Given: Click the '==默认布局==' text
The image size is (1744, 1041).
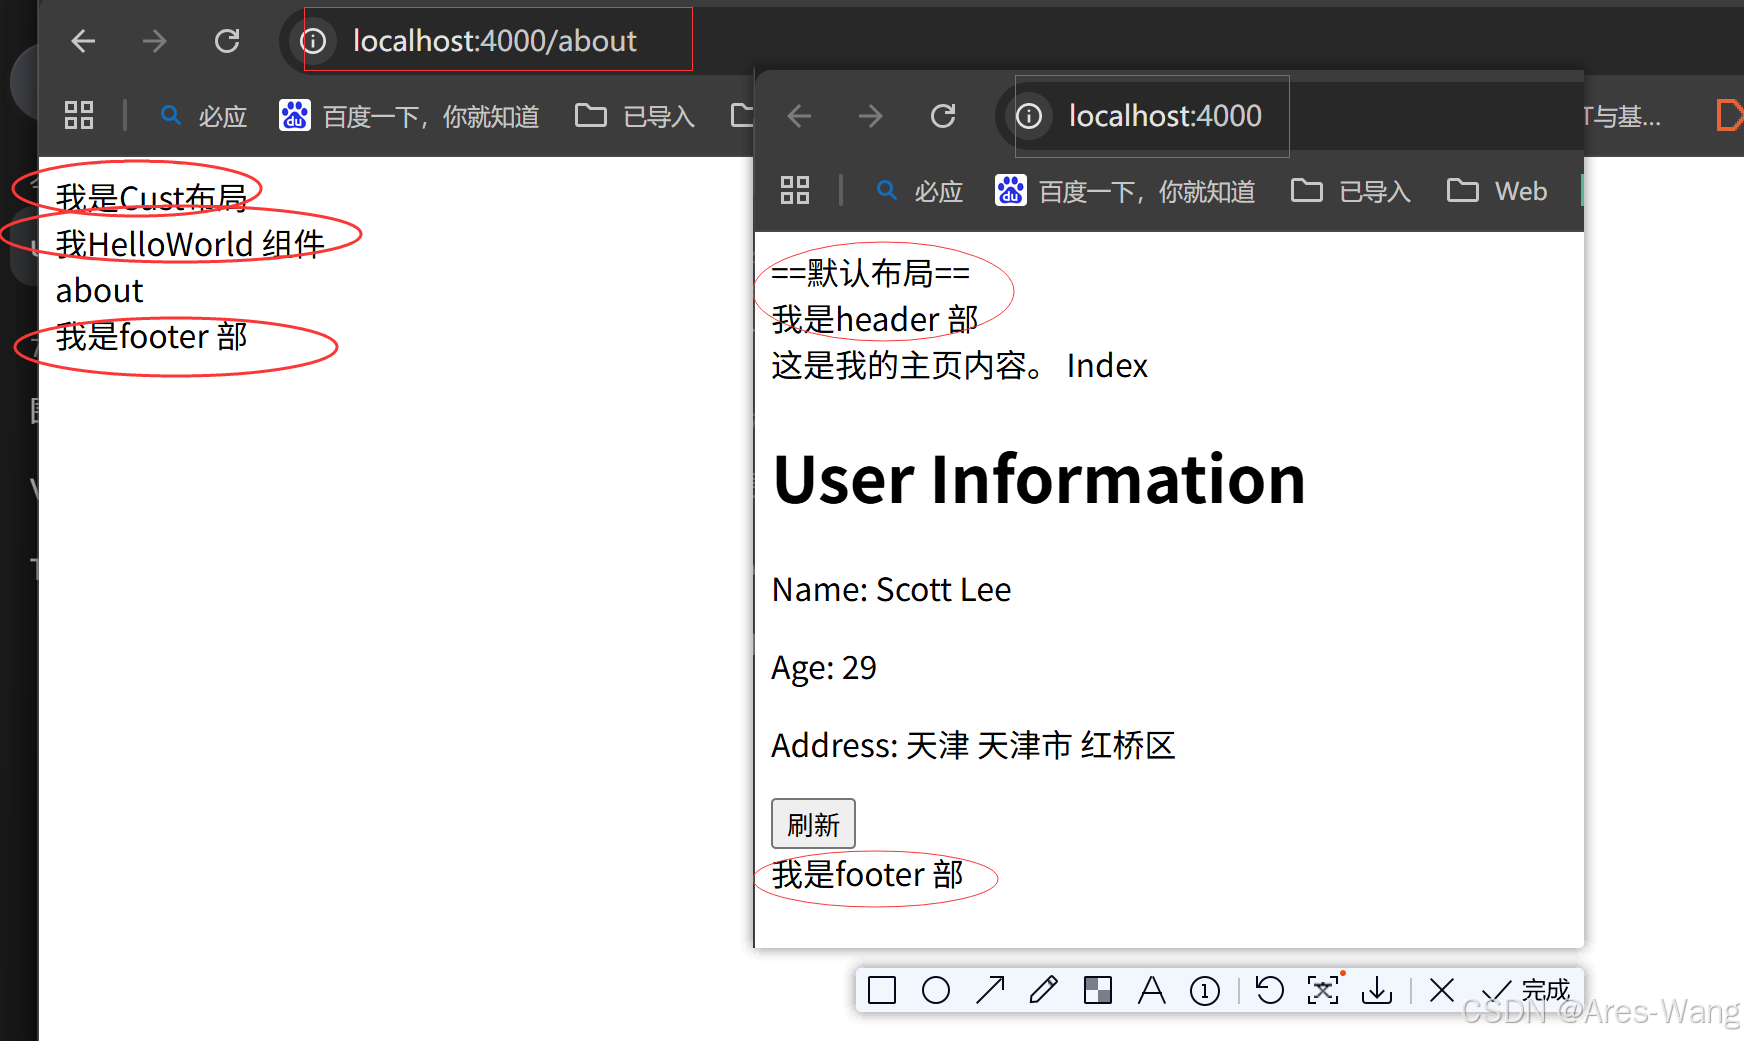Looking at the screenshot, I should [870, 273].
